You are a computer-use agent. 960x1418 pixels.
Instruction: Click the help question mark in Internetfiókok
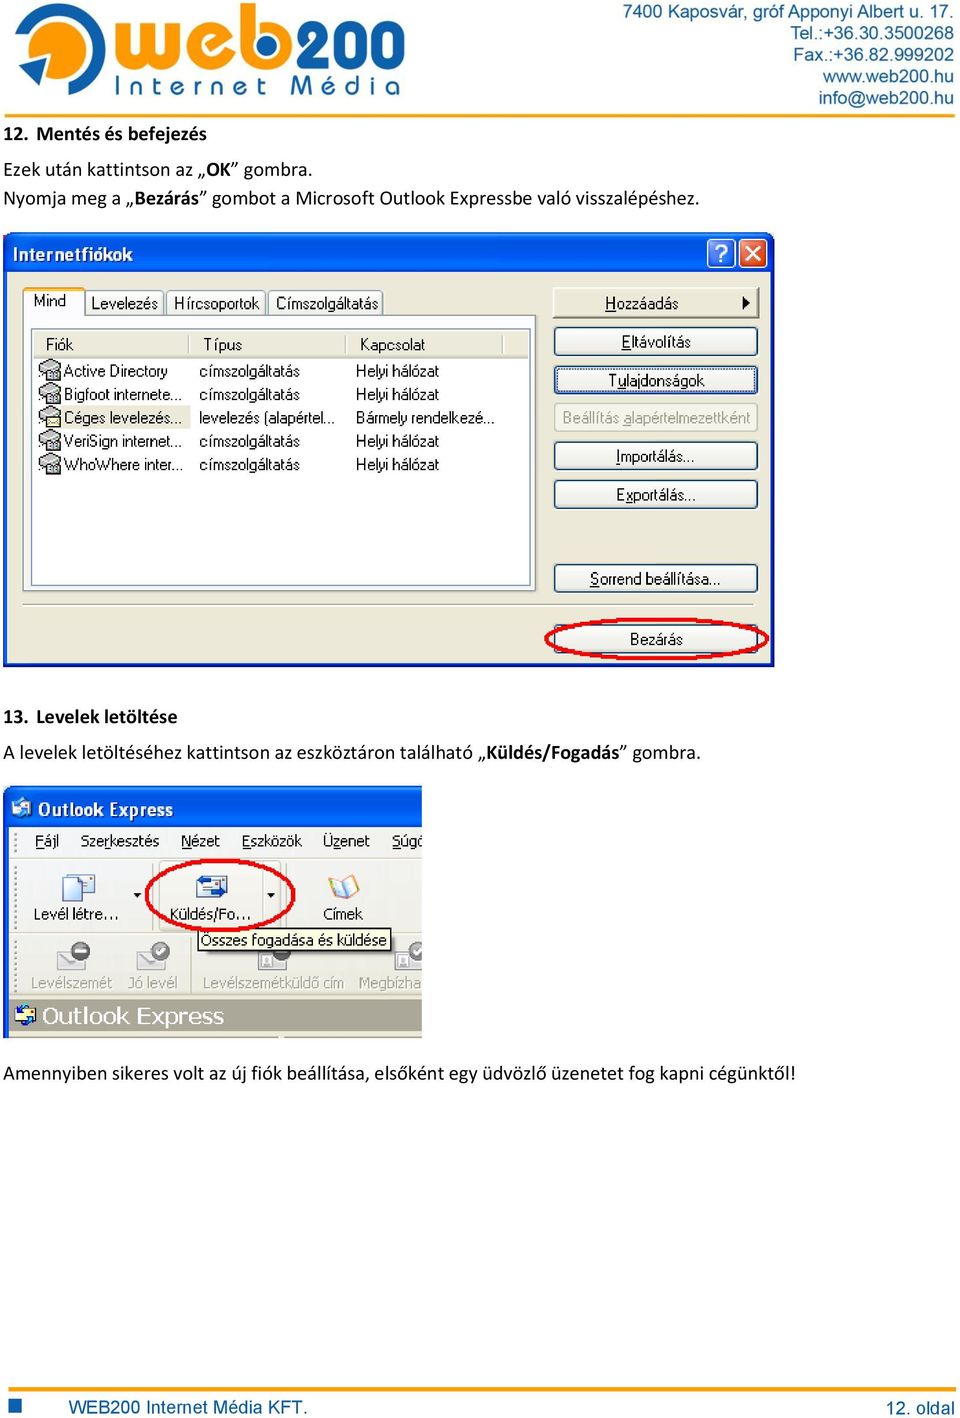721,253
